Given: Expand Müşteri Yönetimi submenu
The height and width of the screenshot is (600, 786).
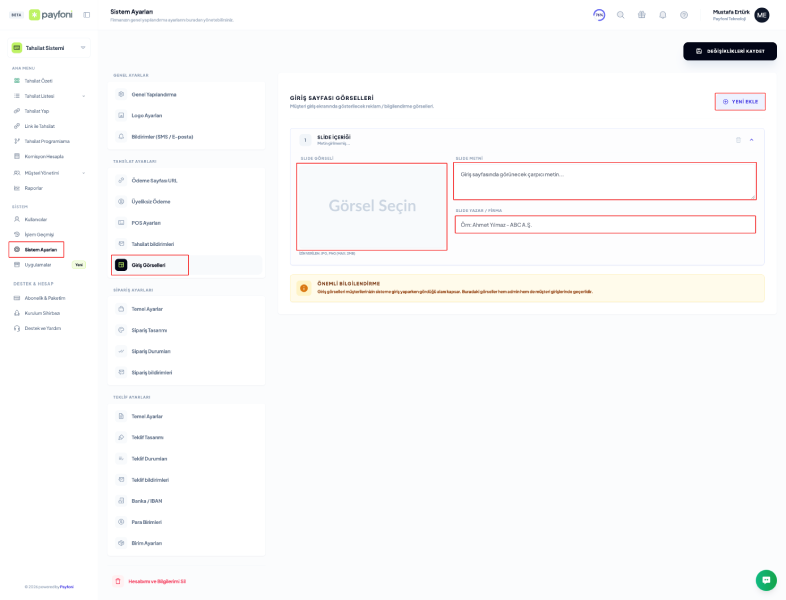Looking at the screenshot, I should [83, 173].
